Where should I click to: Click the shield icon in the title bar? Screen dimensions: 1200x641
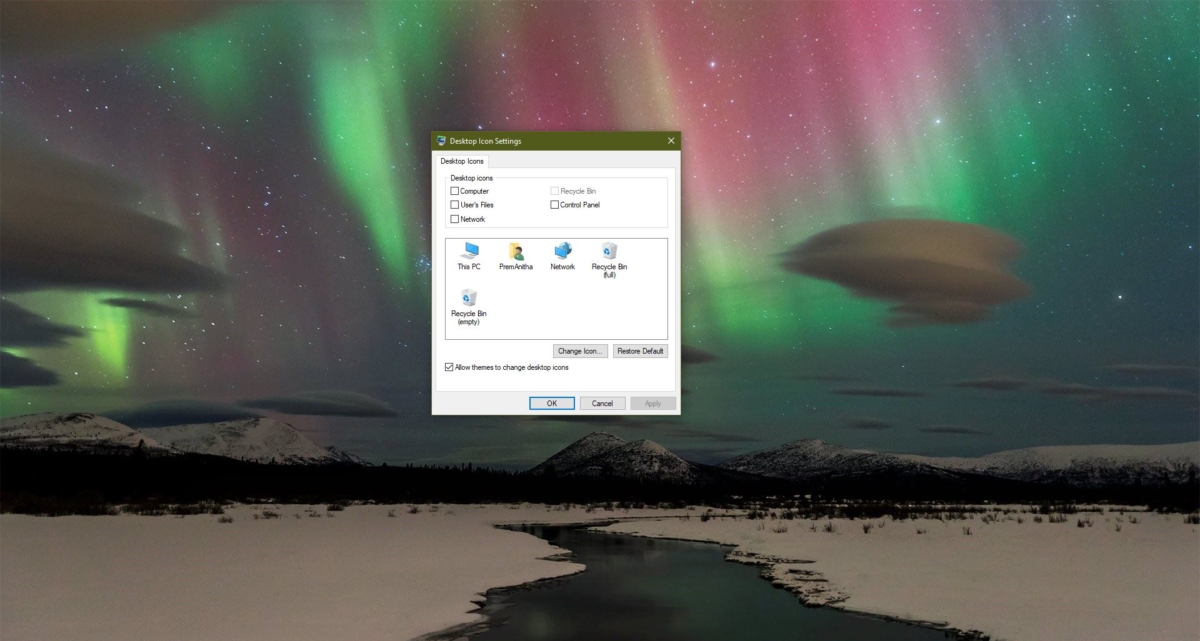[x=440, y=141]
